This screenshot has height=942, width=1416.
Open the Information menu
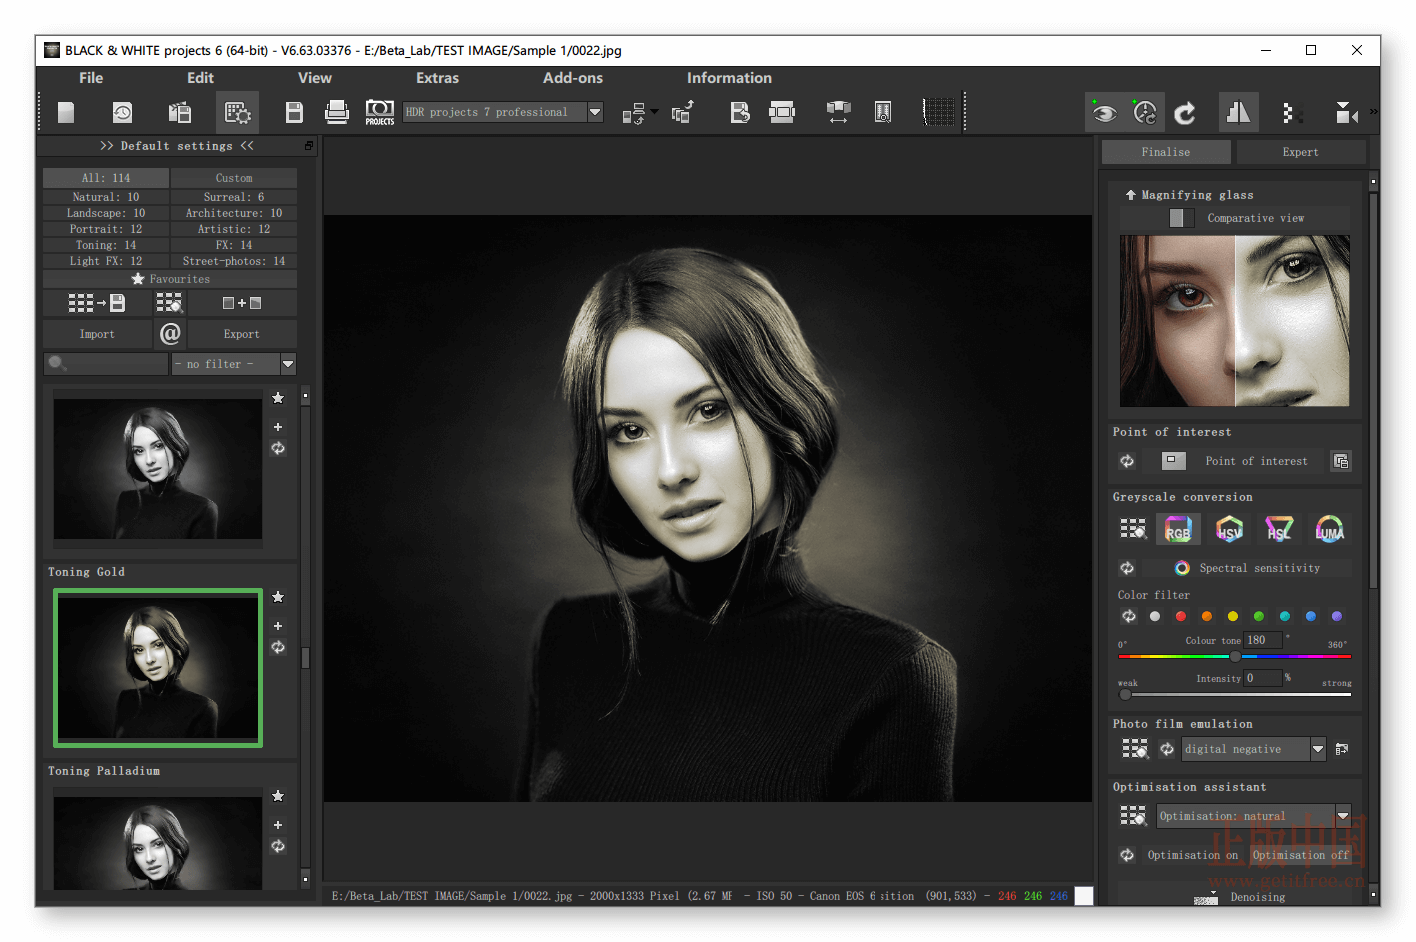coord(729,78)
